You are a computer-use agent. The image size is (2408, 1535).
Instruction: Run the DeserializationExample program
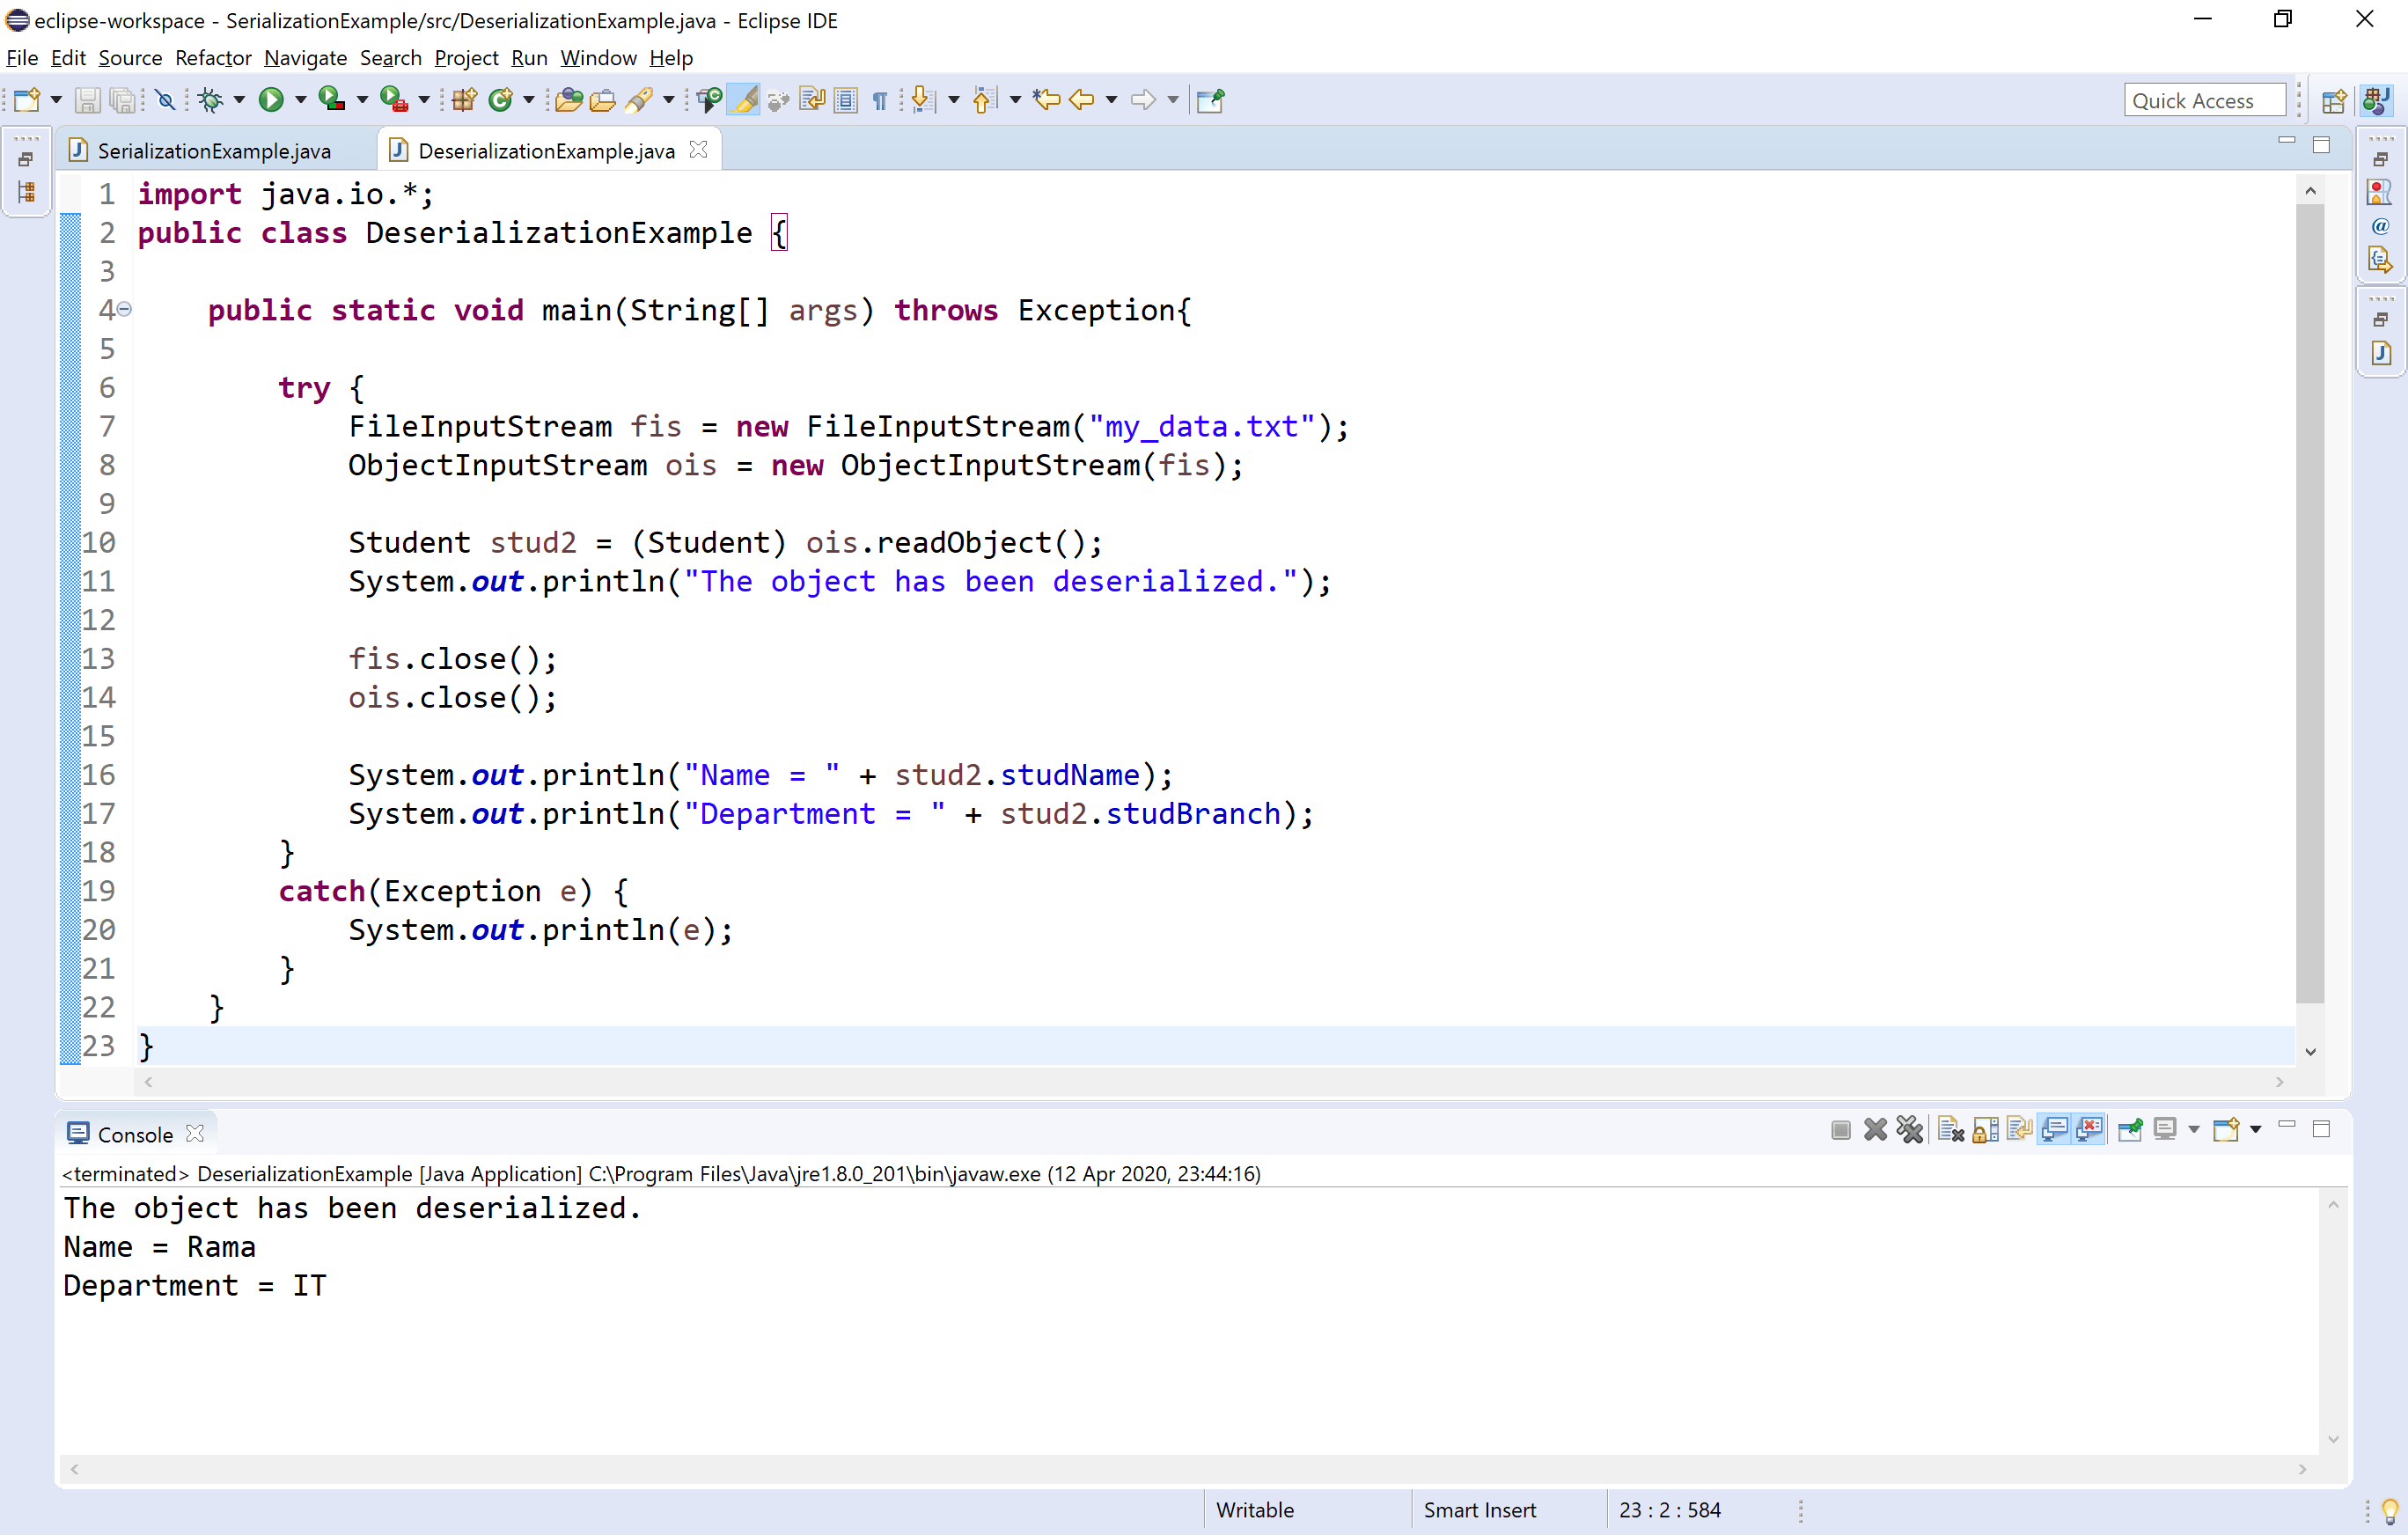(272, 100)
